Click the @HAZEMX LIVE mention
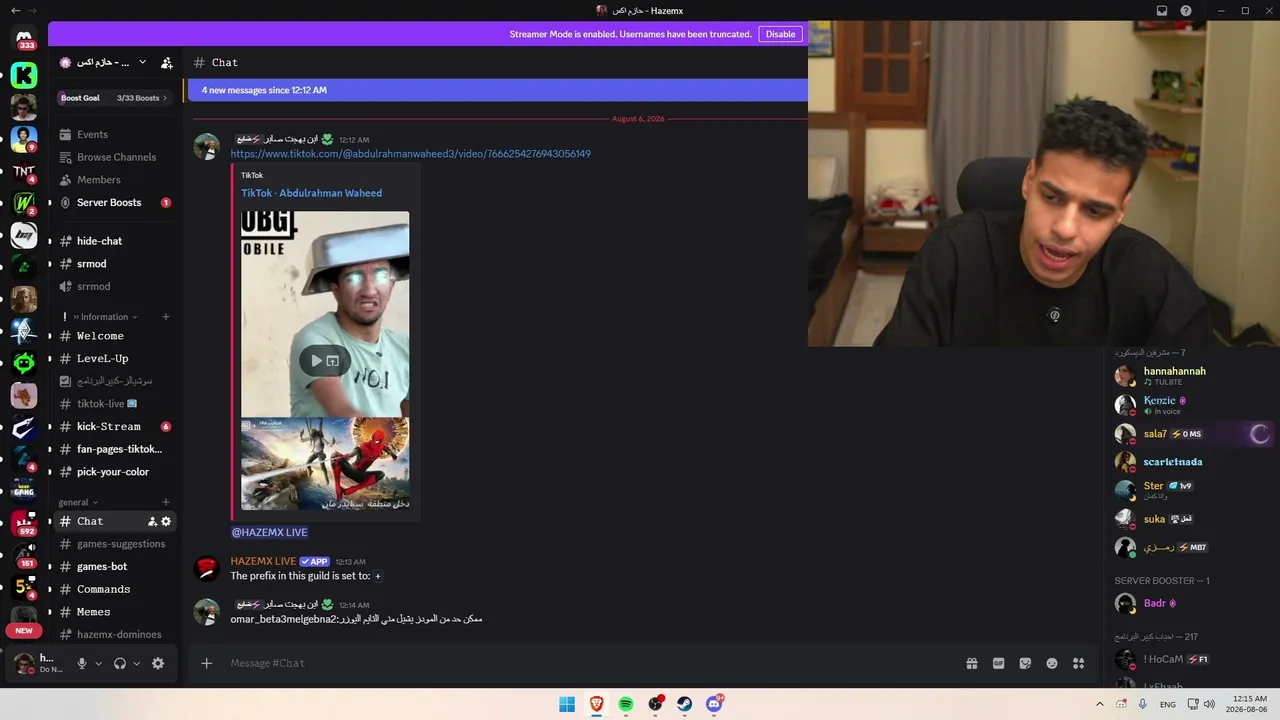The image size is (1280, 720). pyautogui.click(x=269, y=532)
